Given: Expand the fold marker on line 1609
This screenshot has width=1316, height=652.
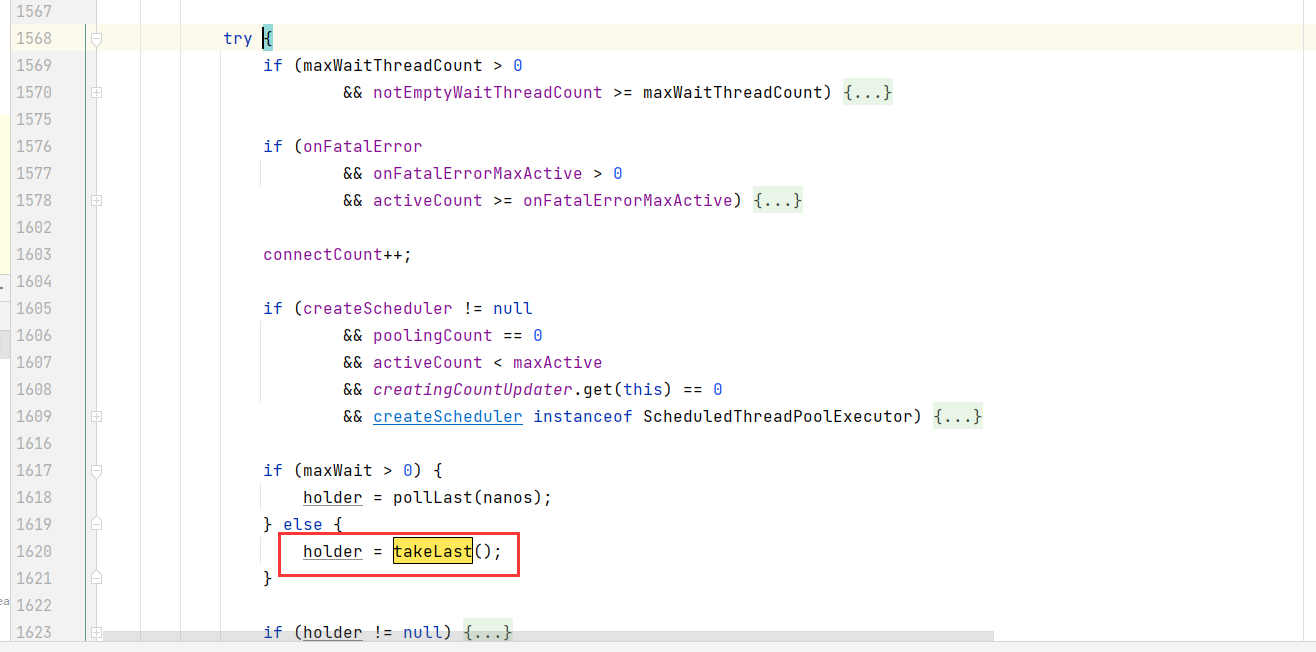Looking at the screenshot, I should (x=96, y=417).
